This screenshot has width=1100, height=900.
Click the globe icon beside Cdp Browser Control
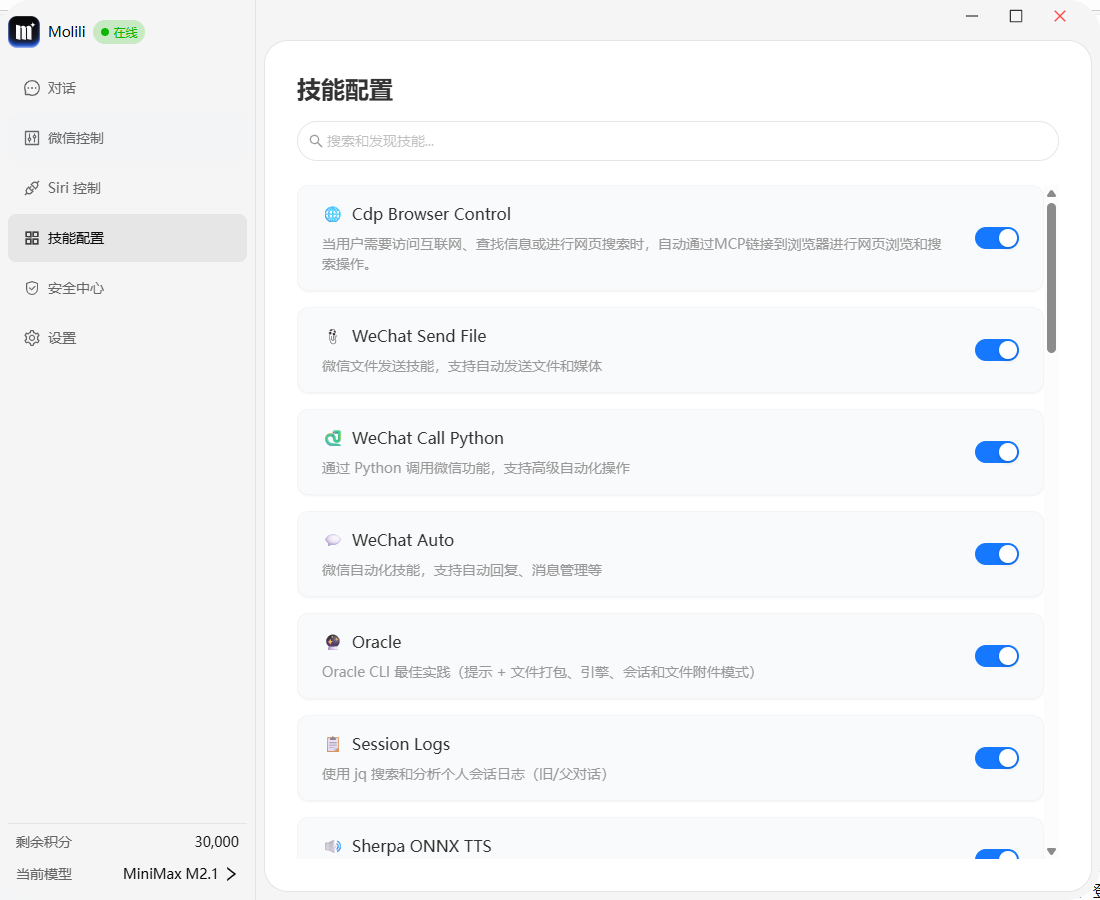[332, 214]
